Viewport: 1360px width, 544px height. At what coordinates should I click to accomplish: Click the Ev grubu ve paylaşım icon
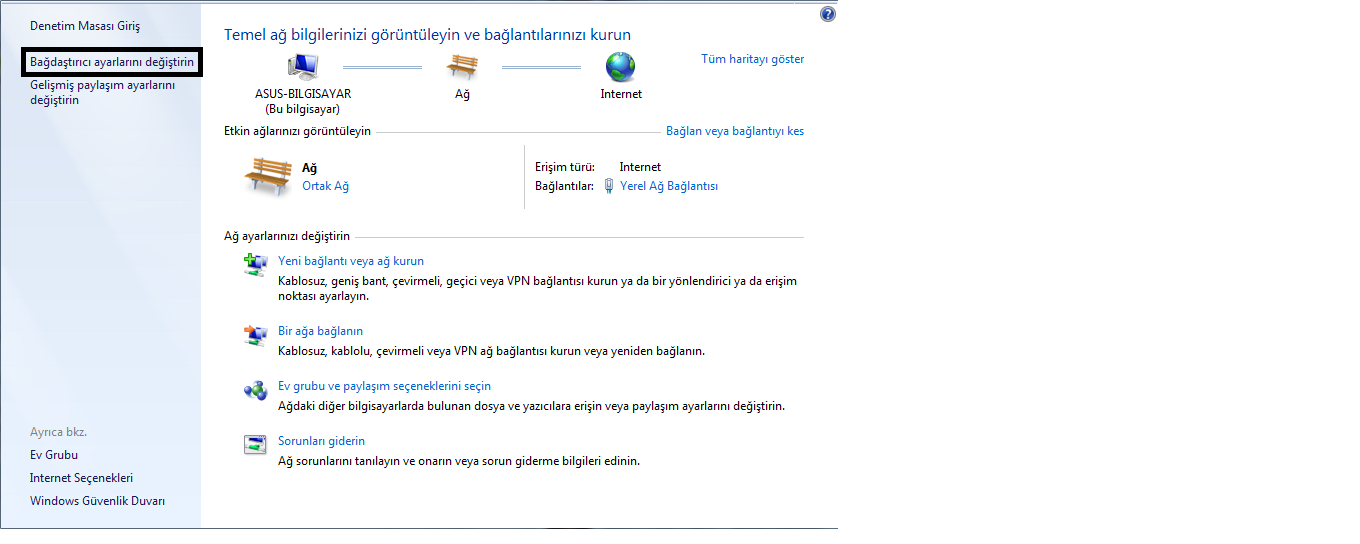click(x=255, y=390)
